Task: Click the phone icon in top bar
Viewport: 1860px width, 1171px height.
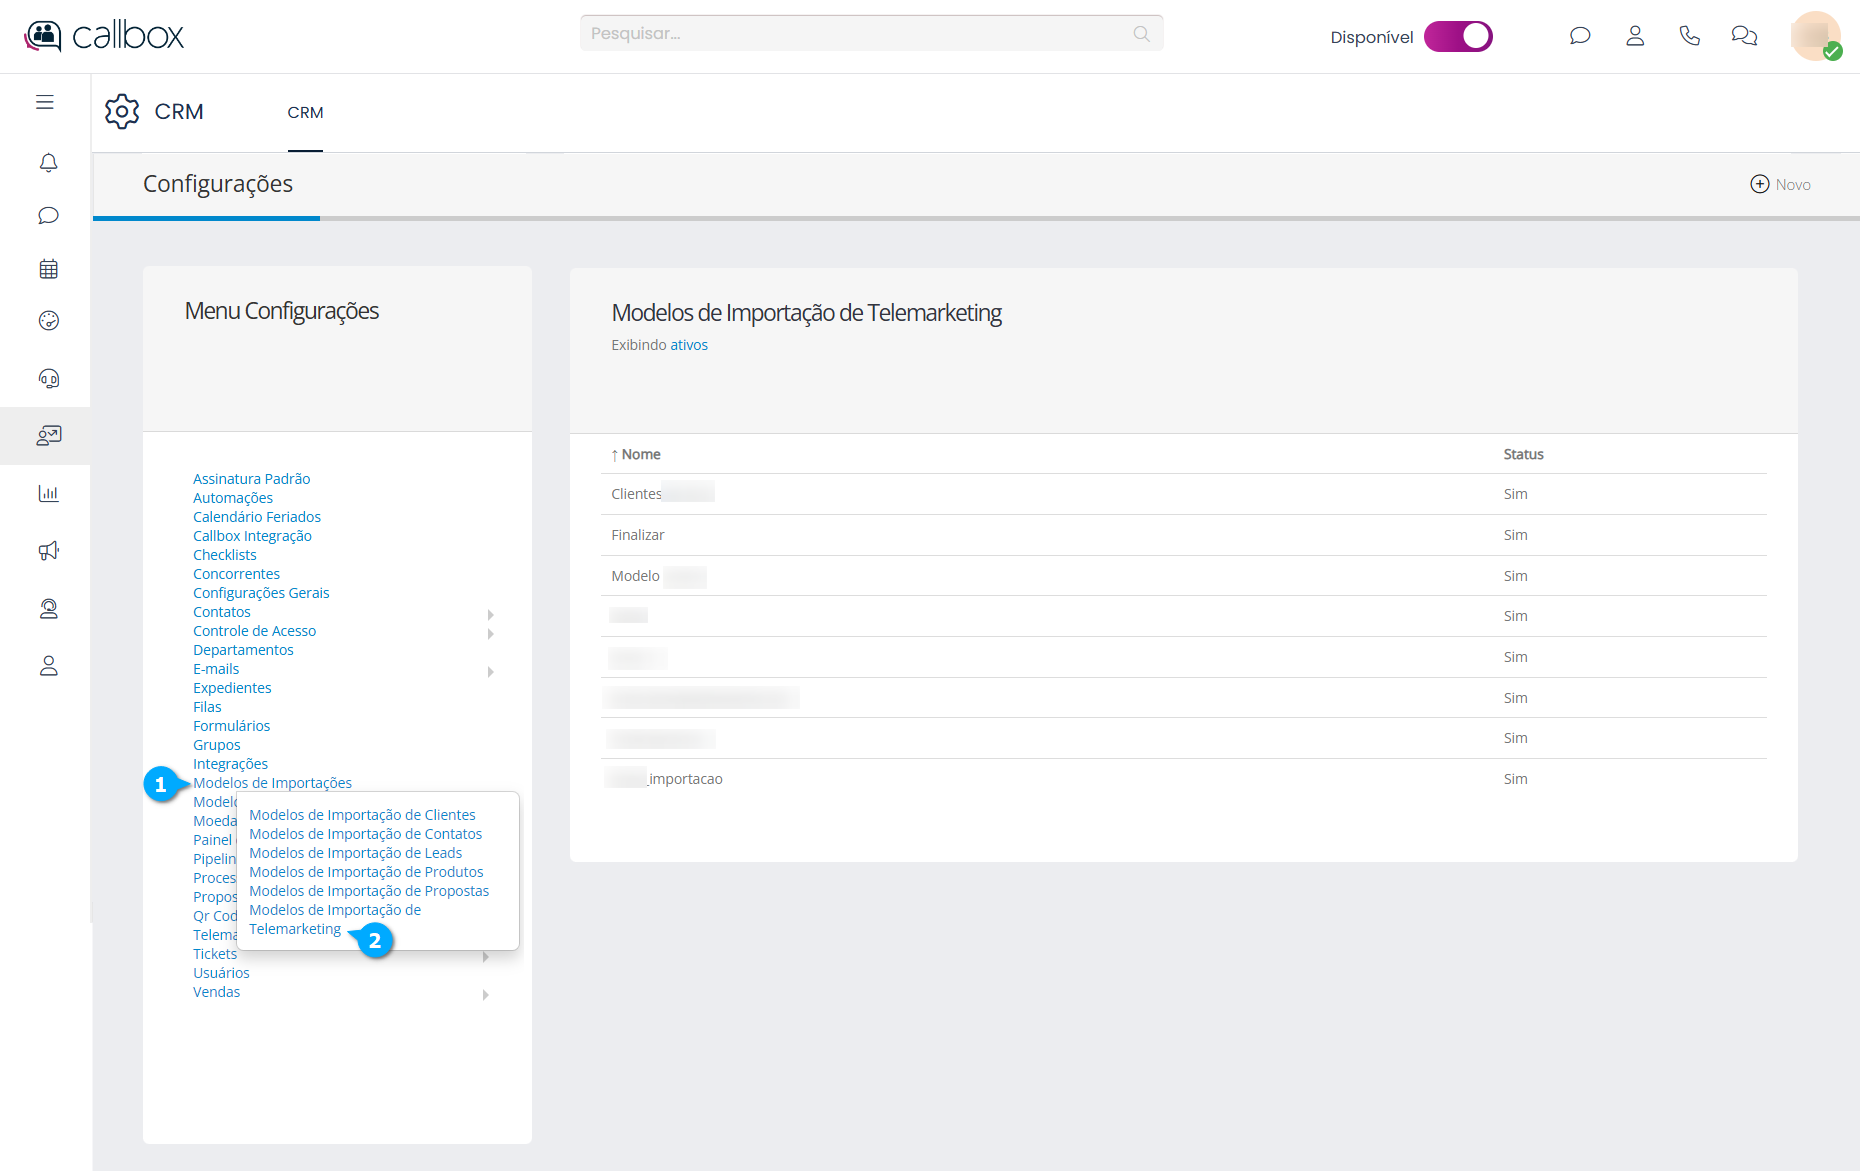Action: [x=1689, y=36]
